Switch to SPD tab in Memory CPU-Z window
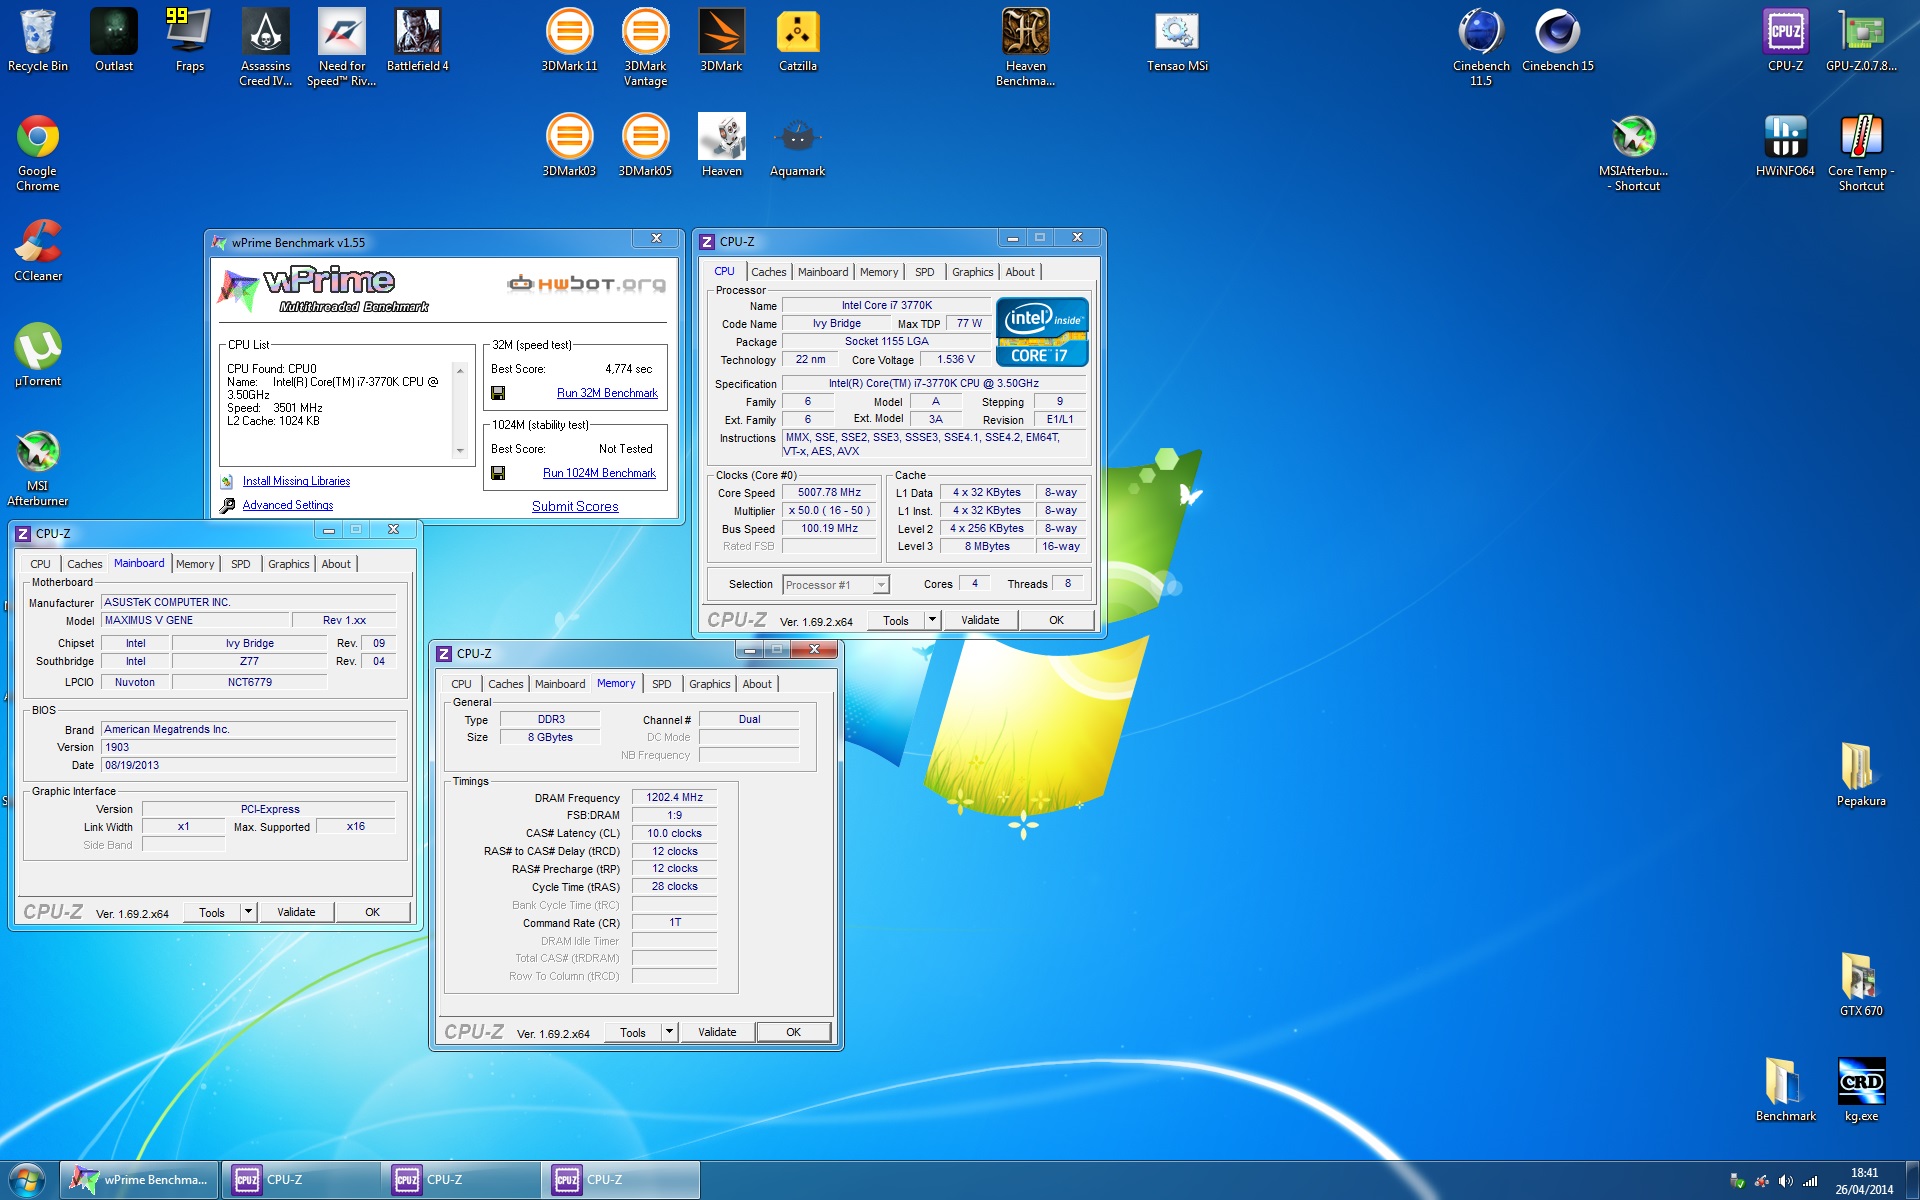The width and height of the screenshot is (1920, 1200). coord(662,684)
